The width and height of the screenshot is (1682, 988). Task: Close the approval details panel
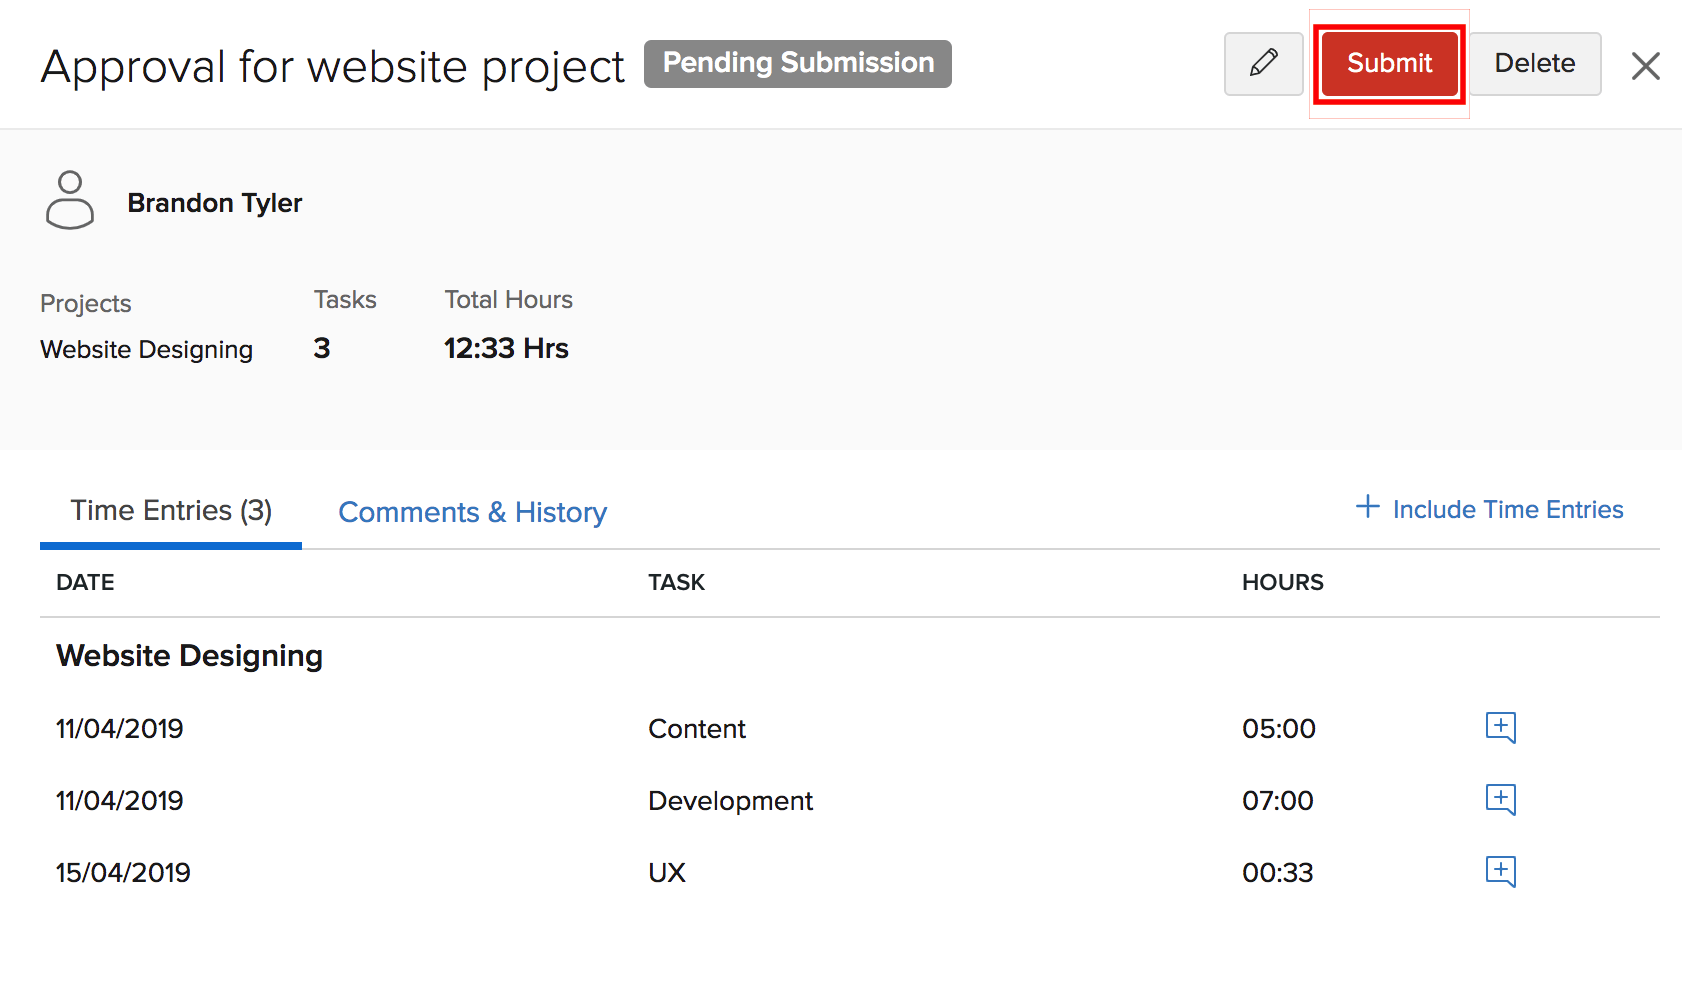1645,66
